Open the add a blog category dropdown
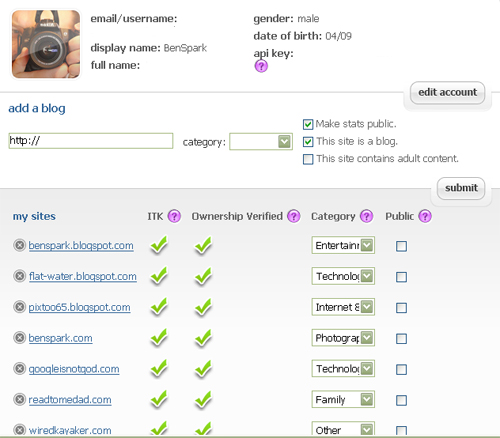 tap(261, 142)
